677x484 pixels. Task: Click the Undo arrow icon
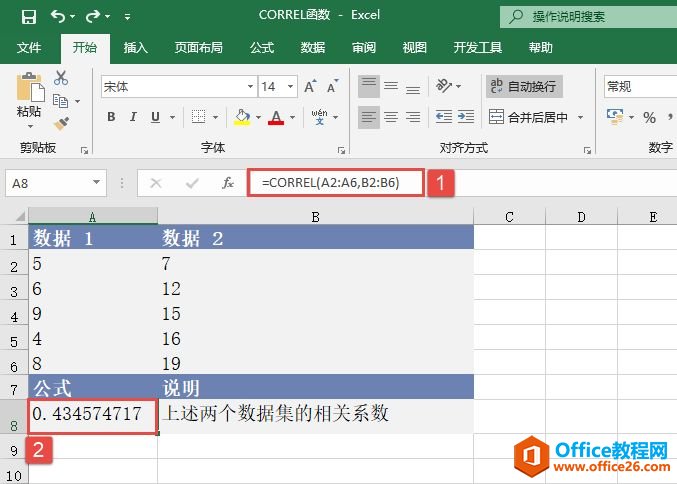coord(58,16)
